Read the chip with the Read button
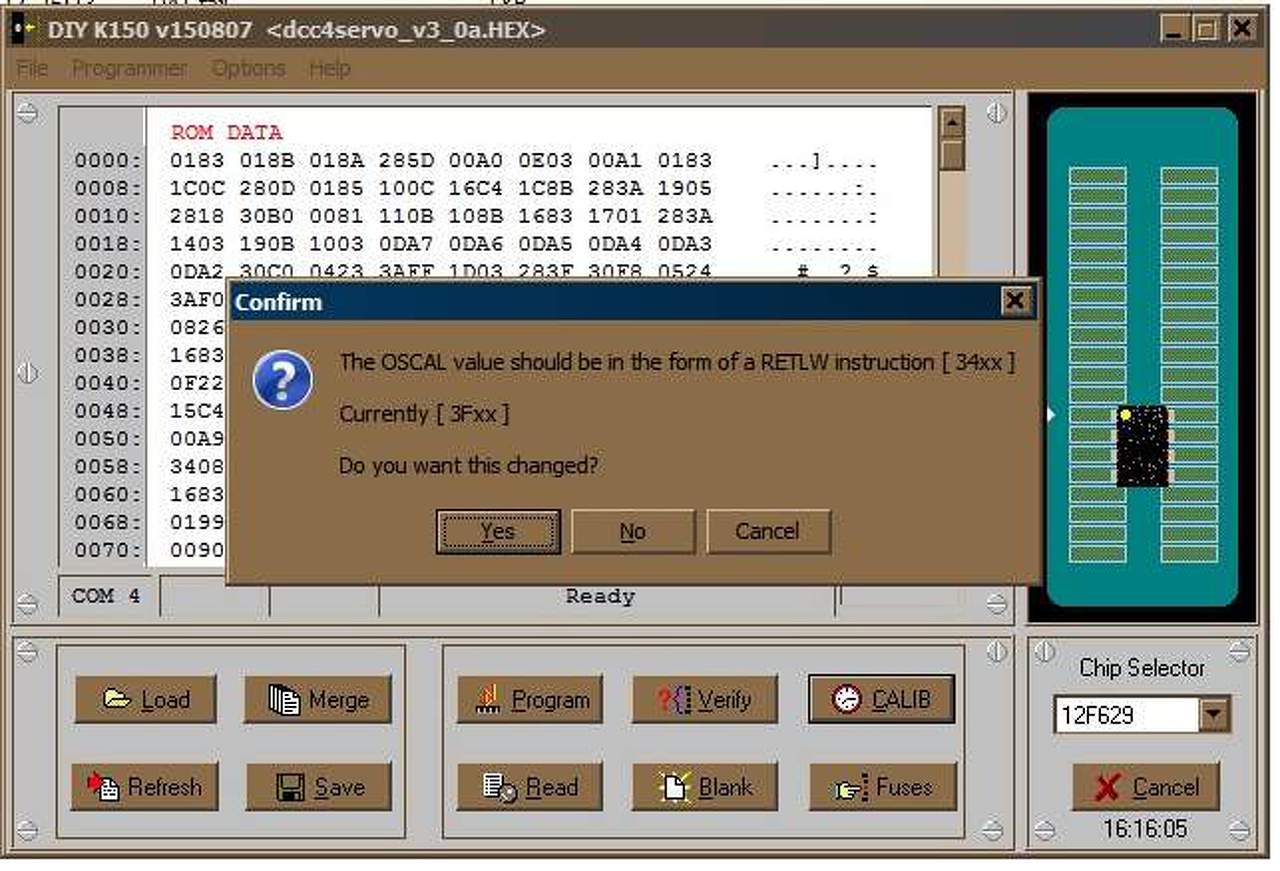Image resolution: width=1280 pixels, height=871 pixels. (x=530, y=786)
